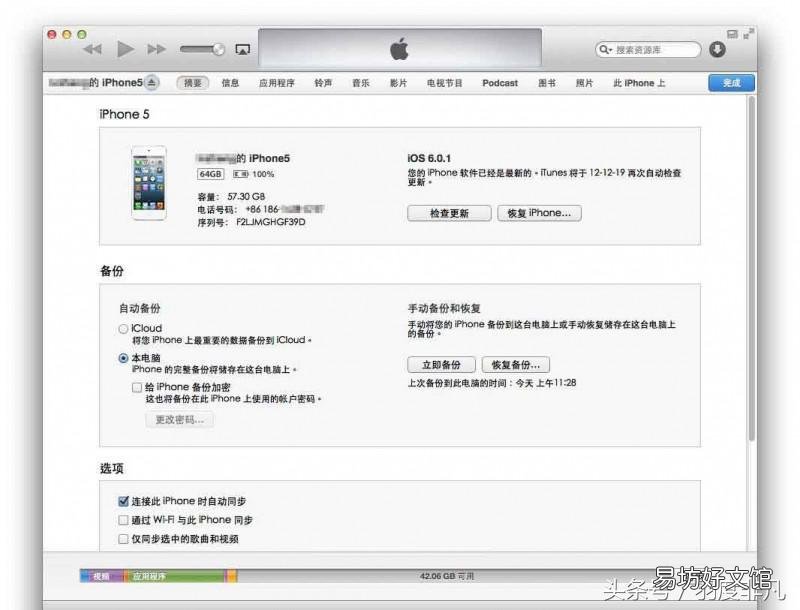The width and height of the screenshot is (800, 610).
Task: Click the blue 完成 done button
Action: click(732, 83)
